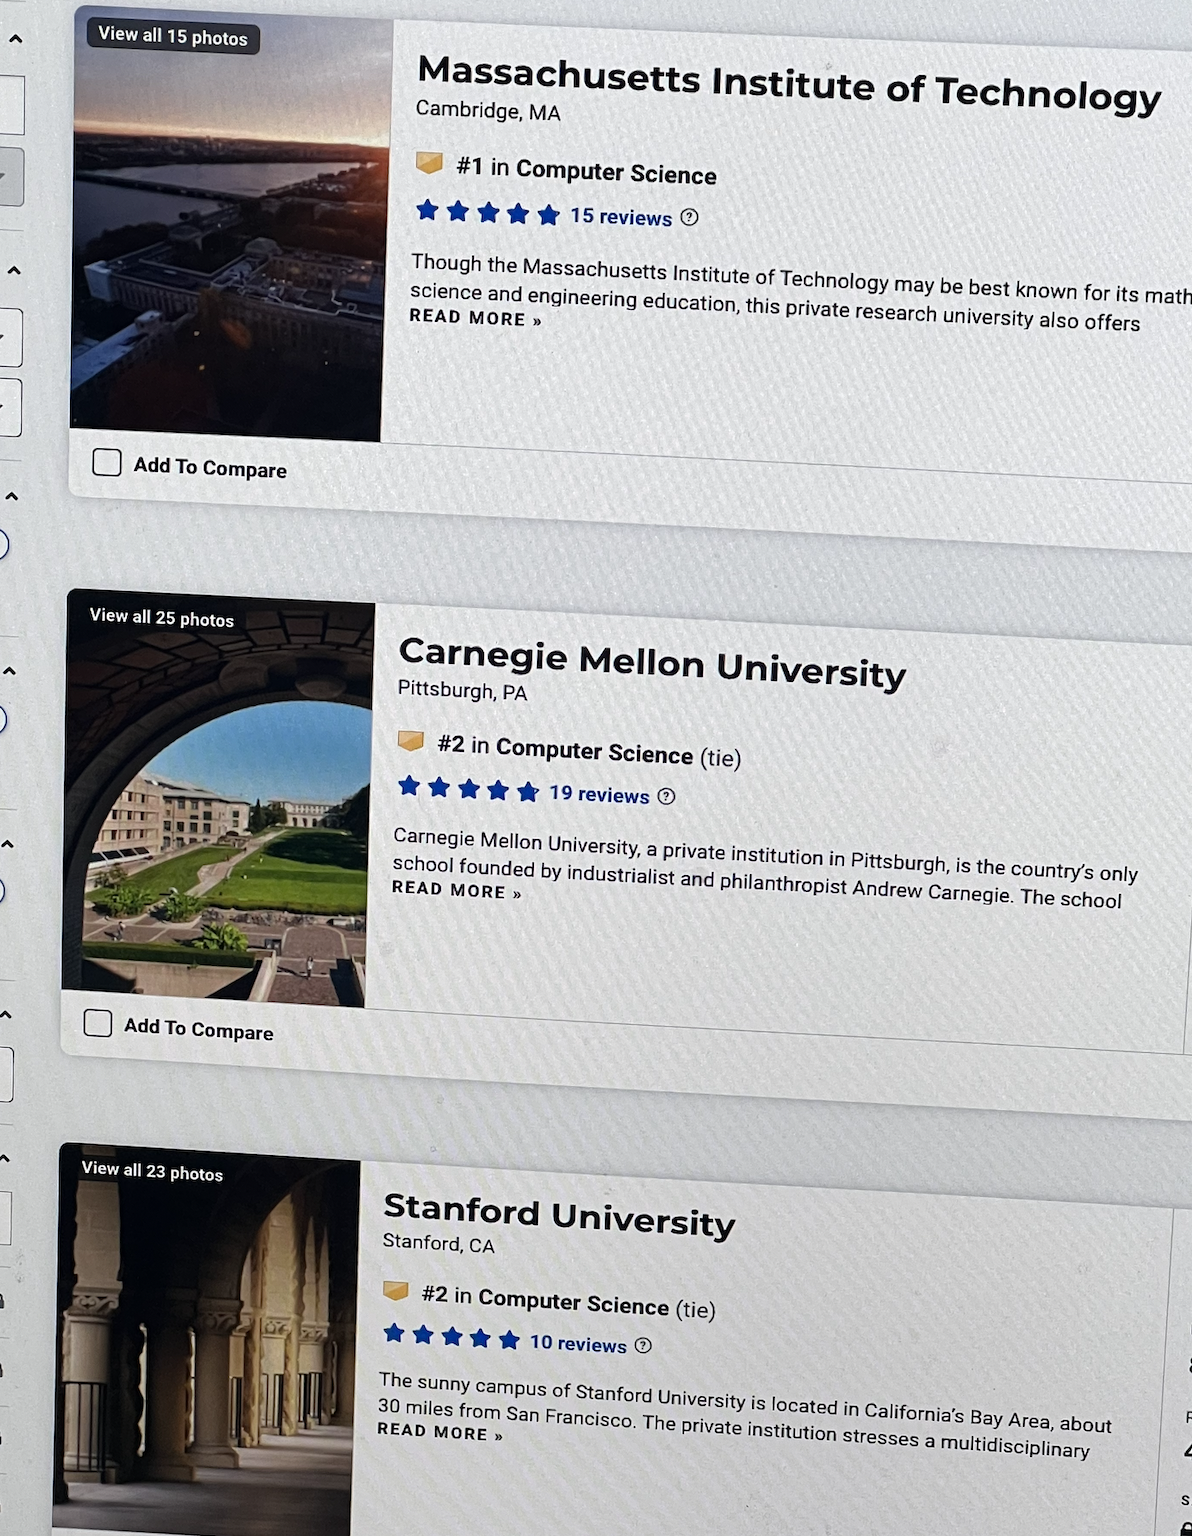Check Add To Compare for MIT

tap(107, 462)
